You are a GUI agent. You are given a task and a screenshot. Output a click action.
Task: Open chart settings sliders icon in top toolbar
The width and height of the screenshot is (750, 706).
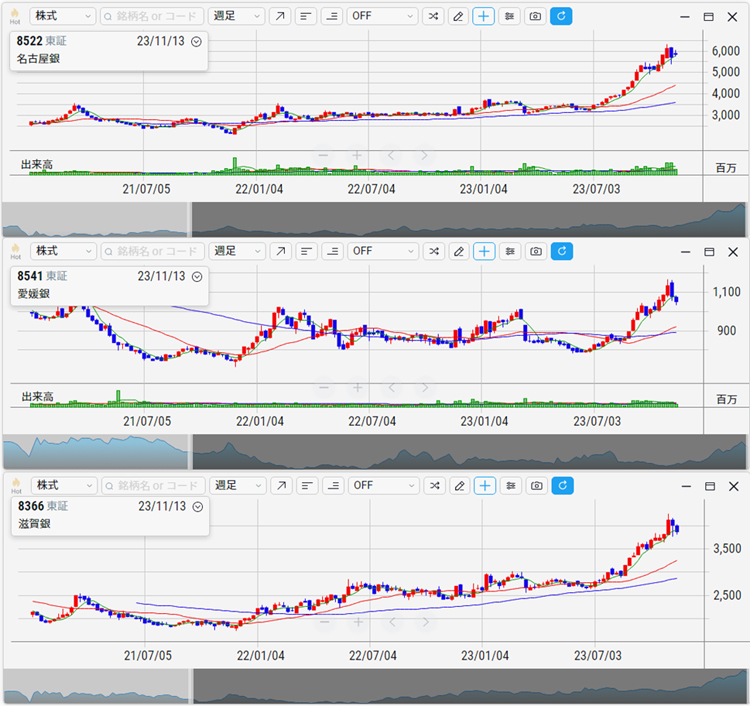[510, 17]
